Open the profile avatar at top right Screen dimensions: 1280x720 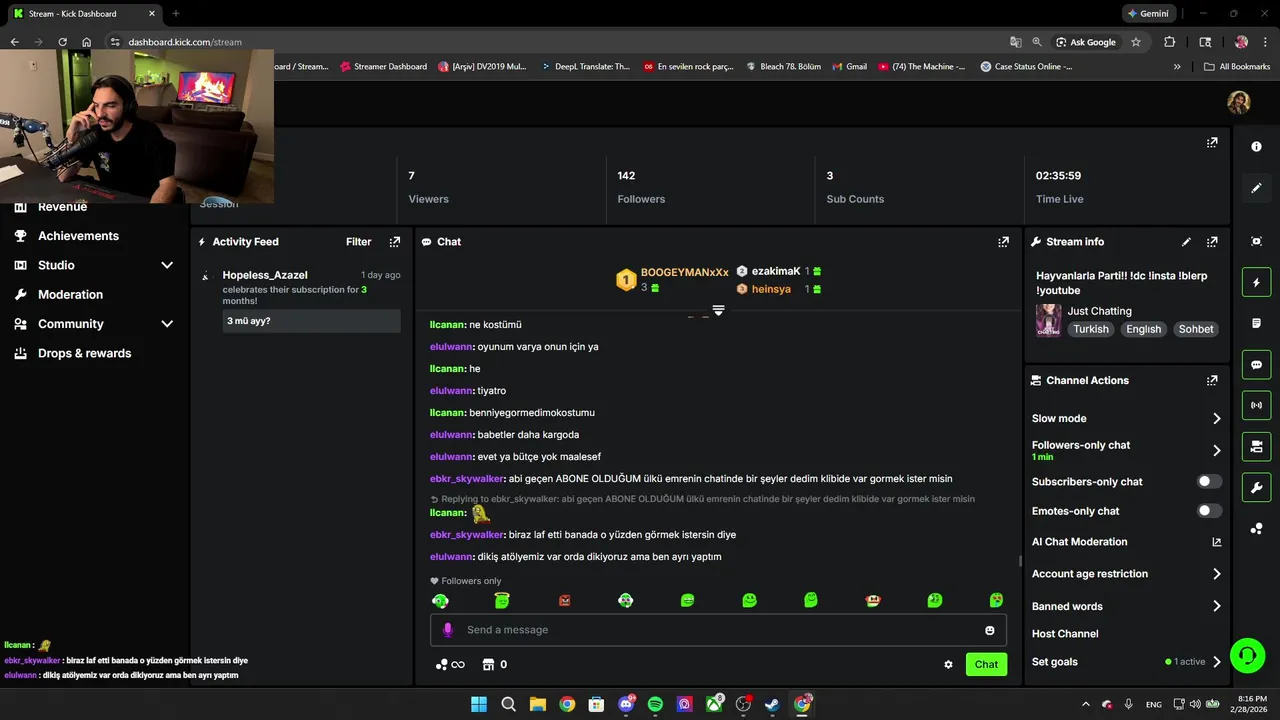point(1239,103)
